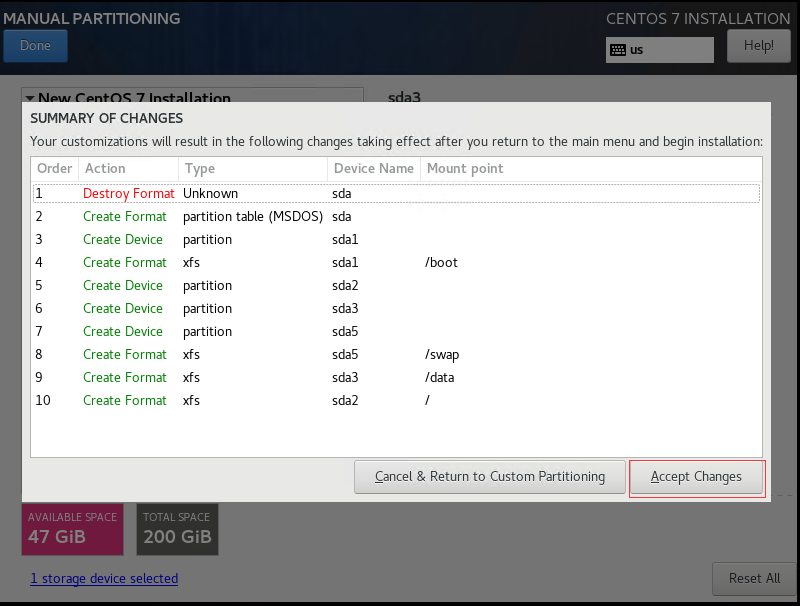Cancel and return to custom partitioning

[x=490, y=477]
